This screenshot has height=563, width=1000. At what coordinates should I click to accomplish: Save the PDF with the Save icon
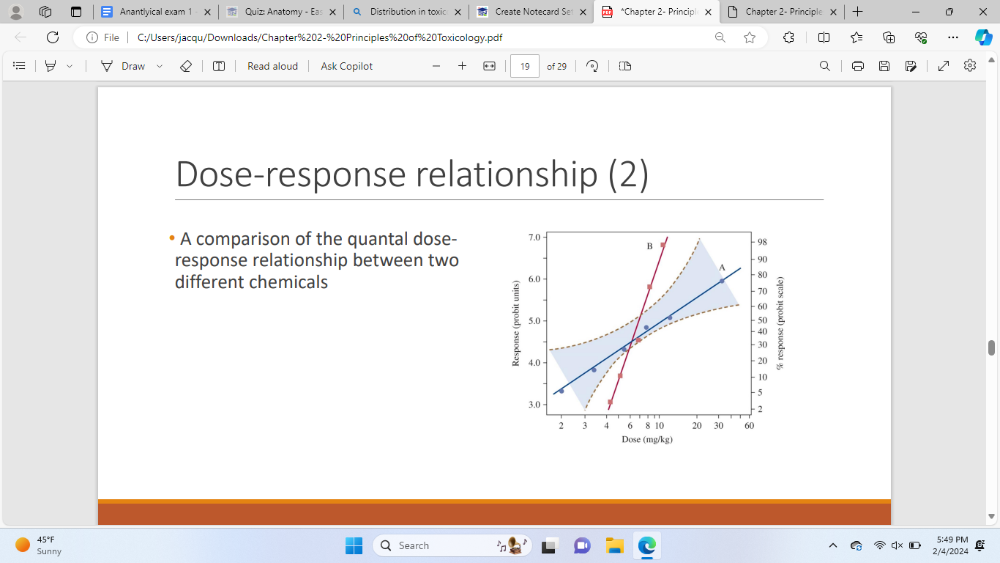[x=884, y=66]
